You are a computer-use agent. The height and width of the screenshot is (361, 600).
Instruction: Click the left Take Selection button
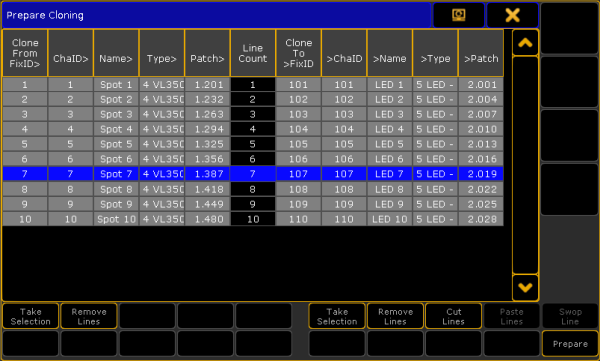tap(31, 316)
